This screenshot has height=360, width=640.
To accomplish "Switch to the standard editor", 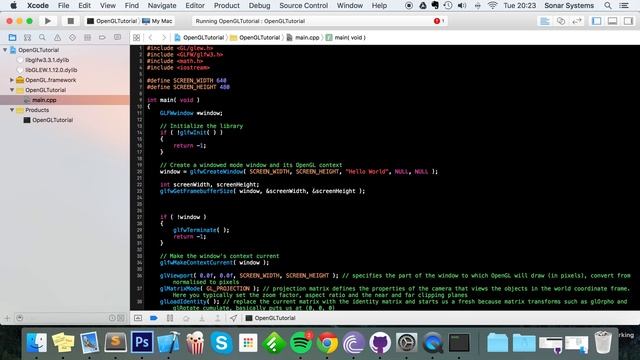I will [x=544, y=21].
